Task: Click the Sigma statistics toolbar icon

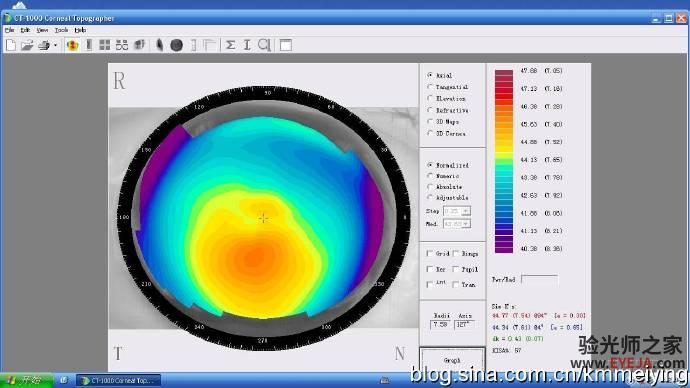Action: pyautogui.click(x=230, y=45)
